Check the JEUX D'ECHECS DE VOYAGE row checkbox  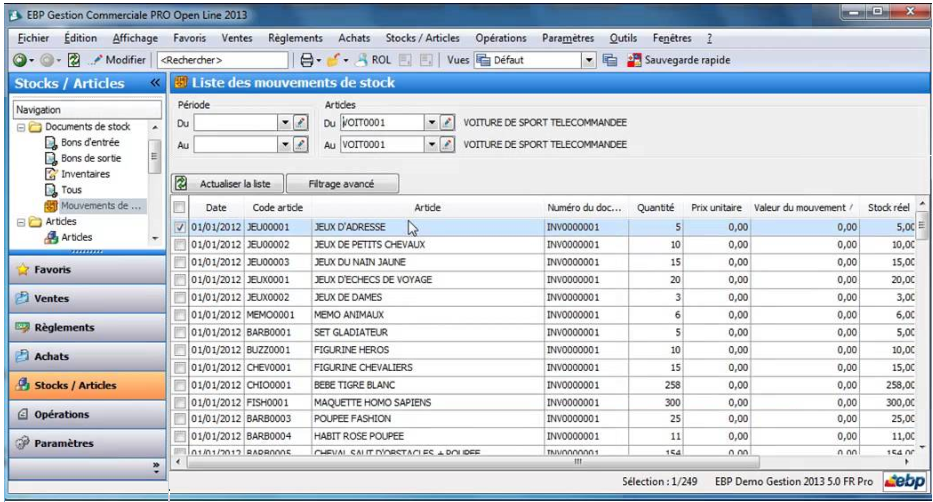click(x=180, y=280)
